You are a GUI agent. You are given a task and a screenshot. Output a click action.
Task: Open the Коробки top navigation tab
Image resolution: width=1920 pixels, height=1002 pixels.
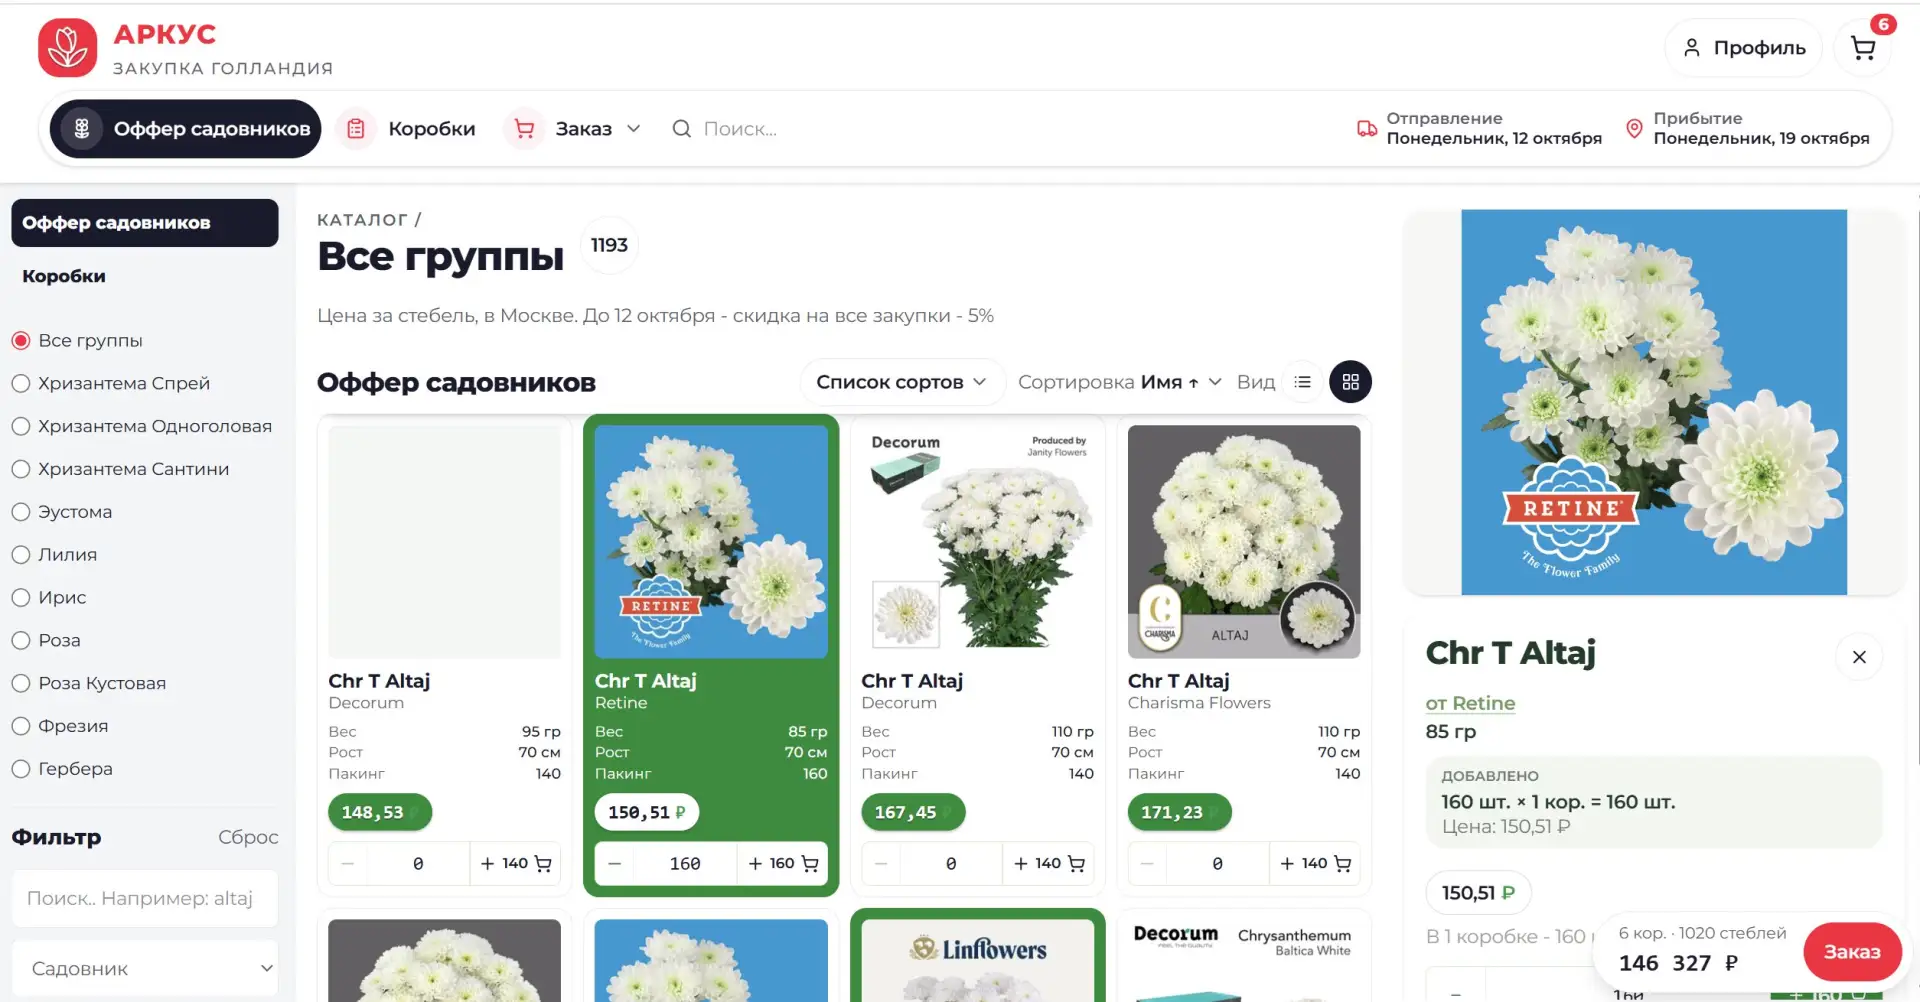coord(406,129)
